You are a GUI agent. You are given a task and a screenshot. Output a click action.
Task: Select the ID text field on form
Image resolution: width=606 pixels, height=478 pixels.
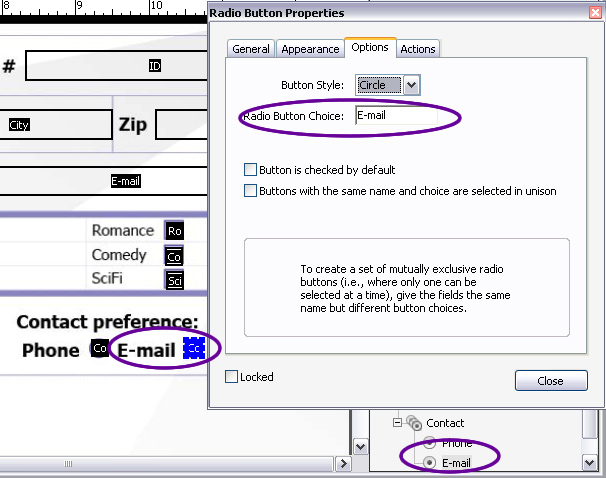tap(155, 66)
